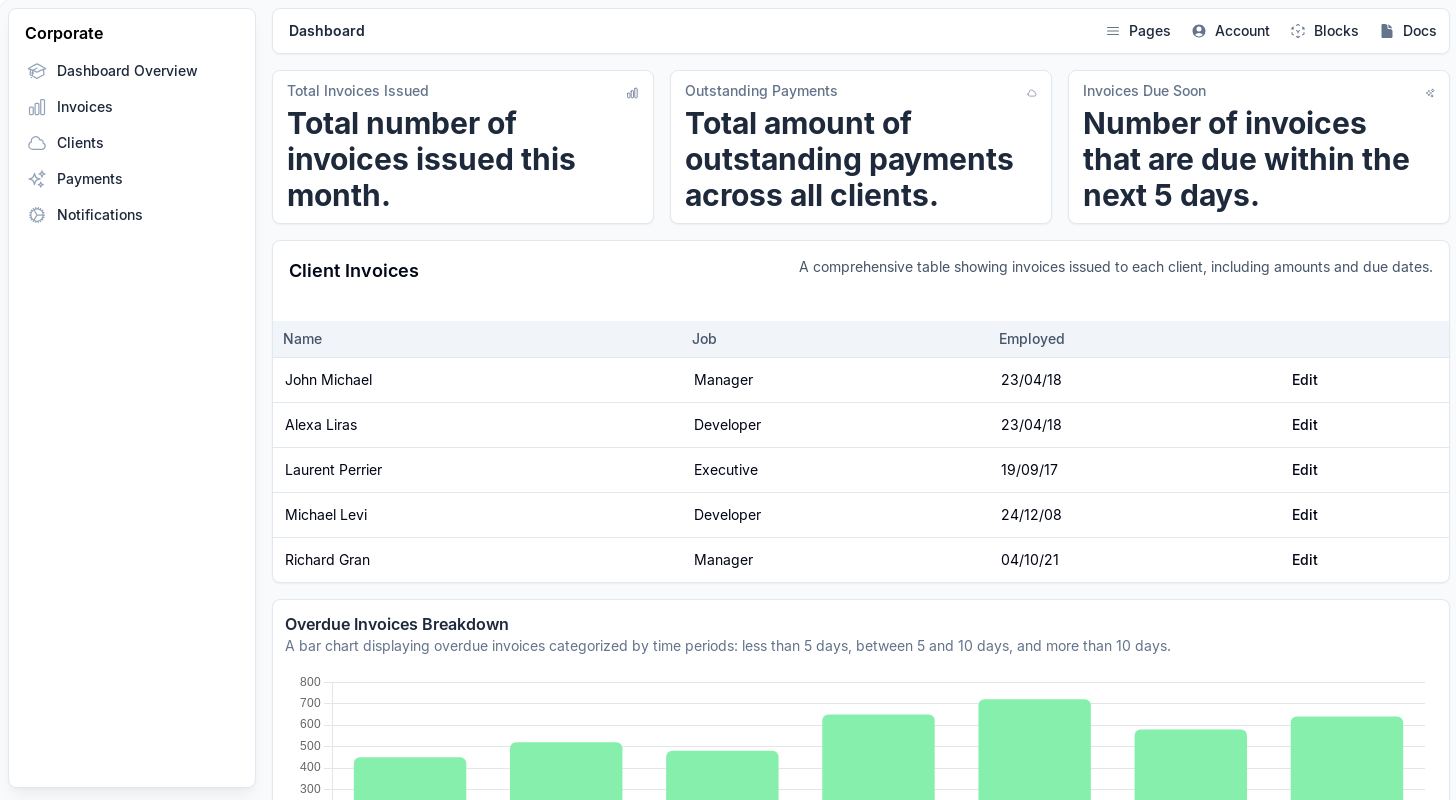
Task: Click the Corporate brand title
Action: [x=64, y=33]
